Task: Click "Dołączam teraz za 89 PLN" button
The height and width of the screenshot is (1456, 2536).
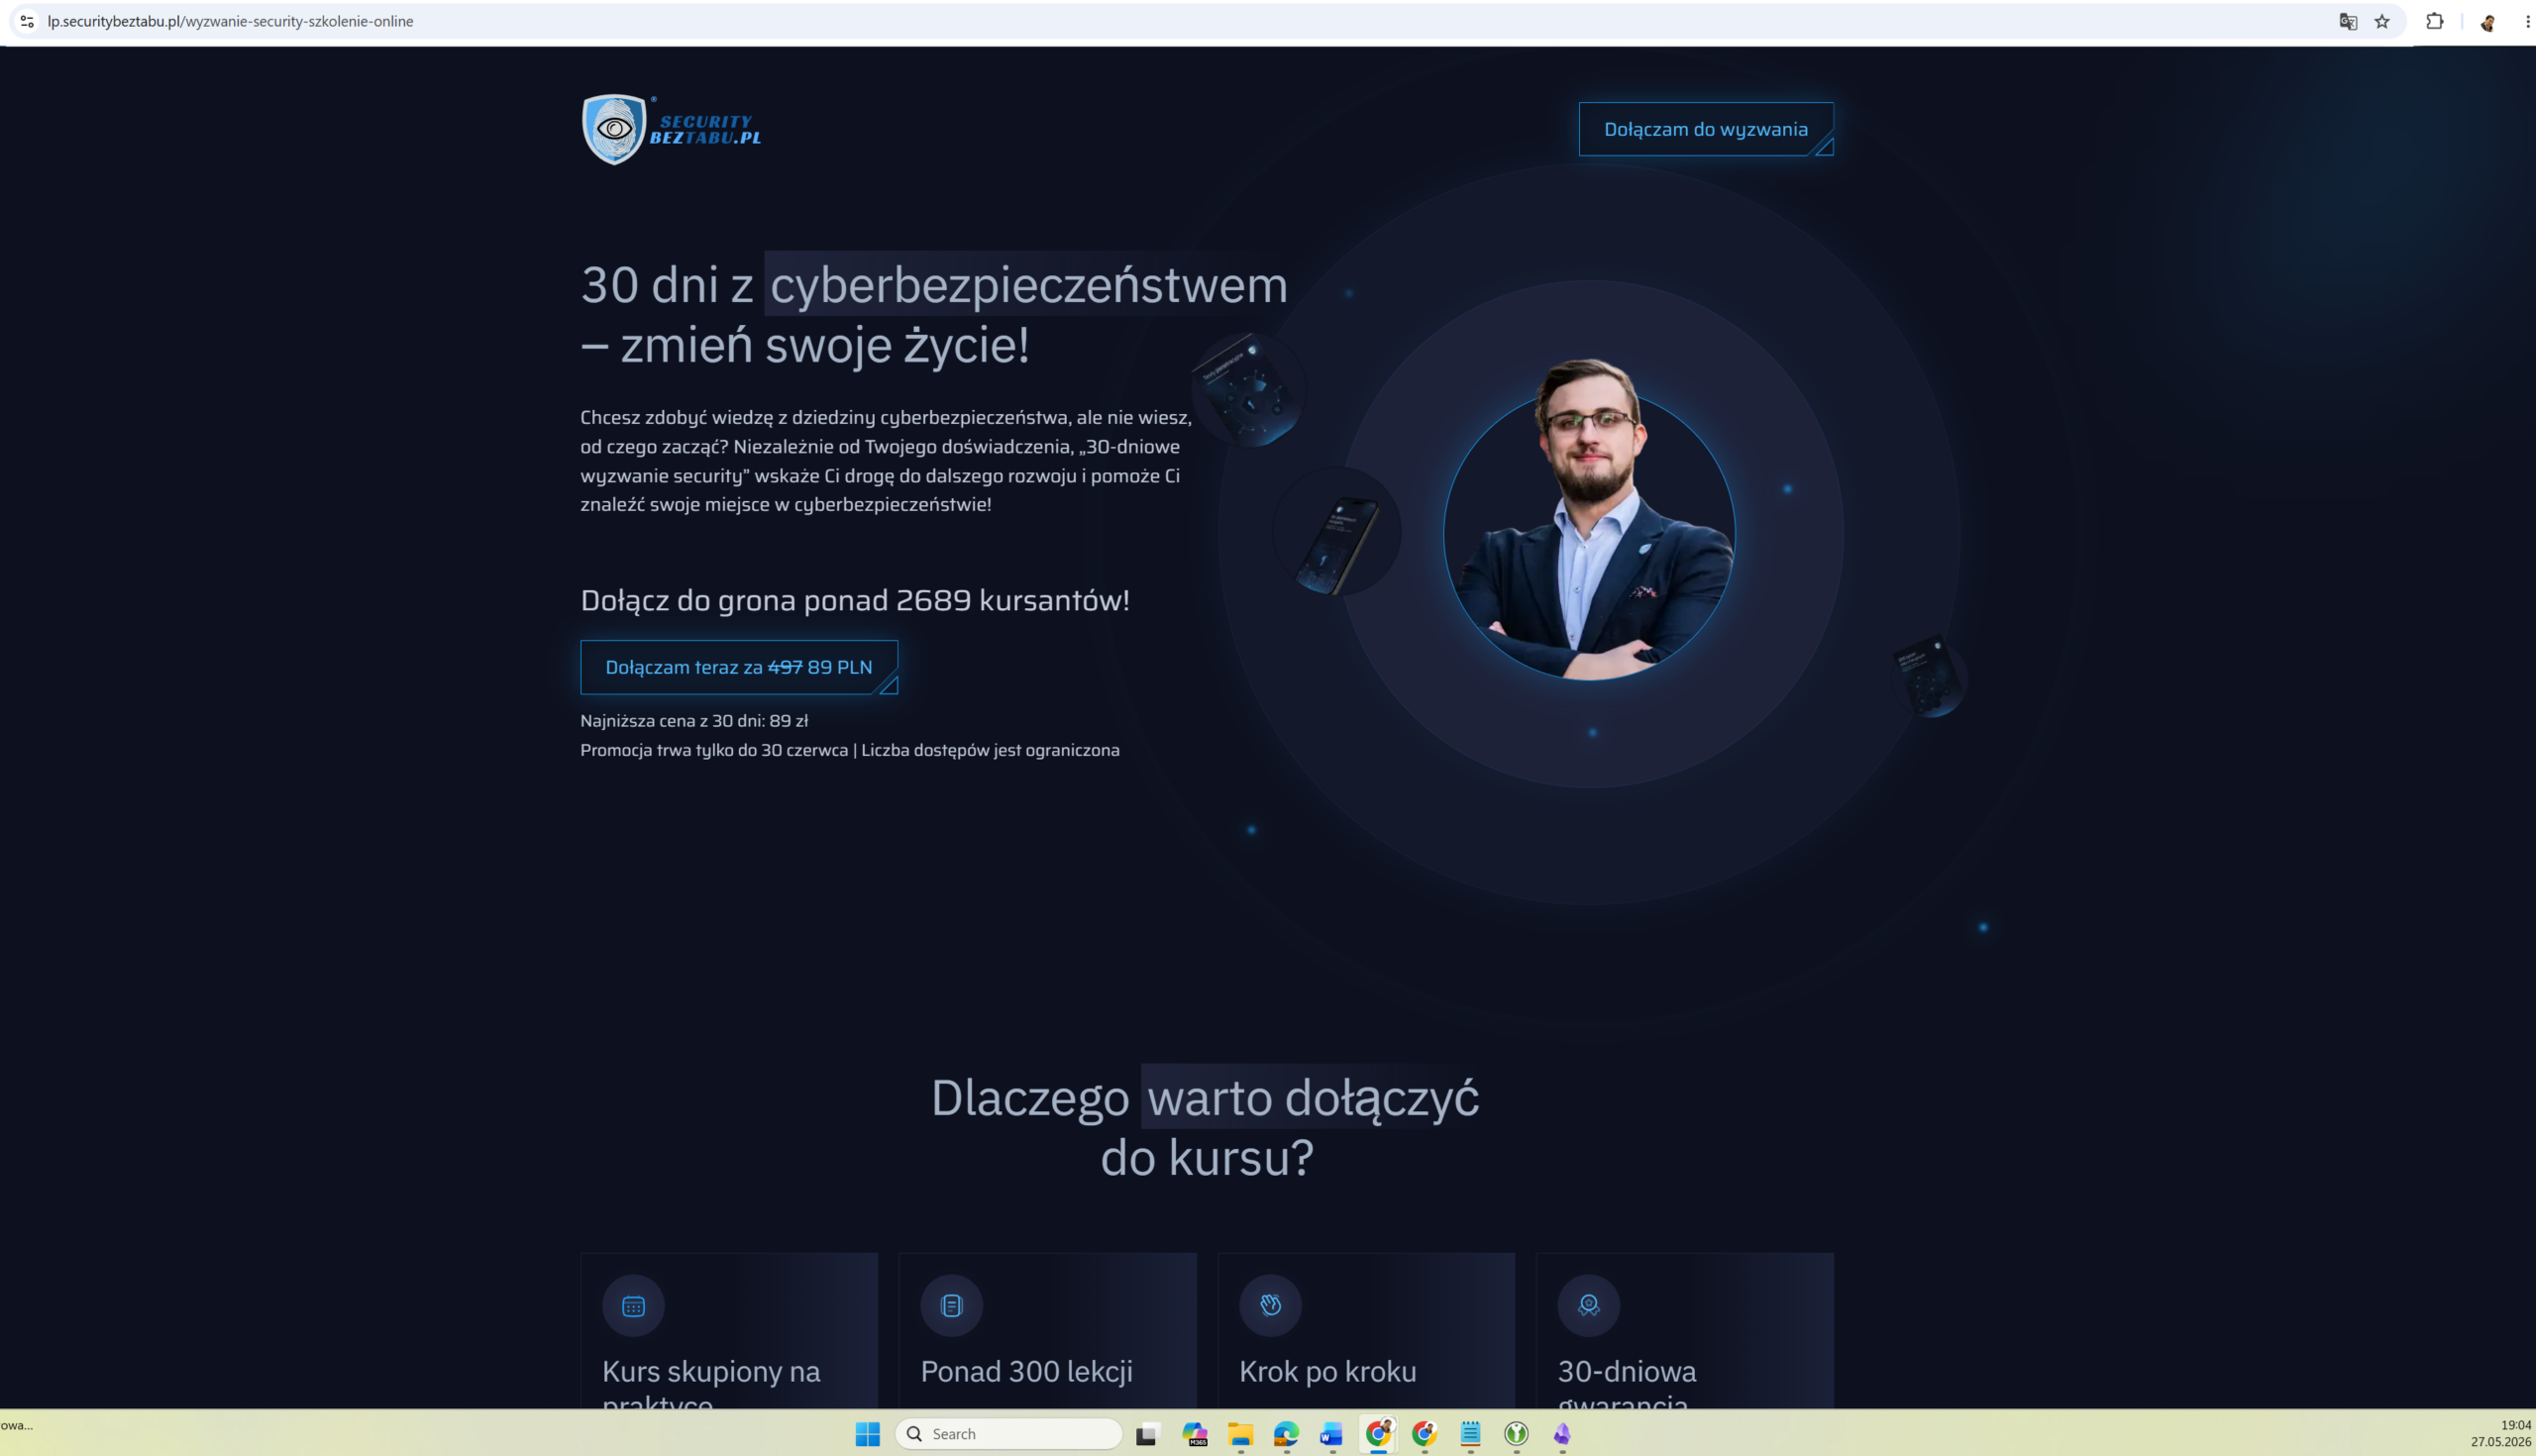Action: [x=739, y=667]
